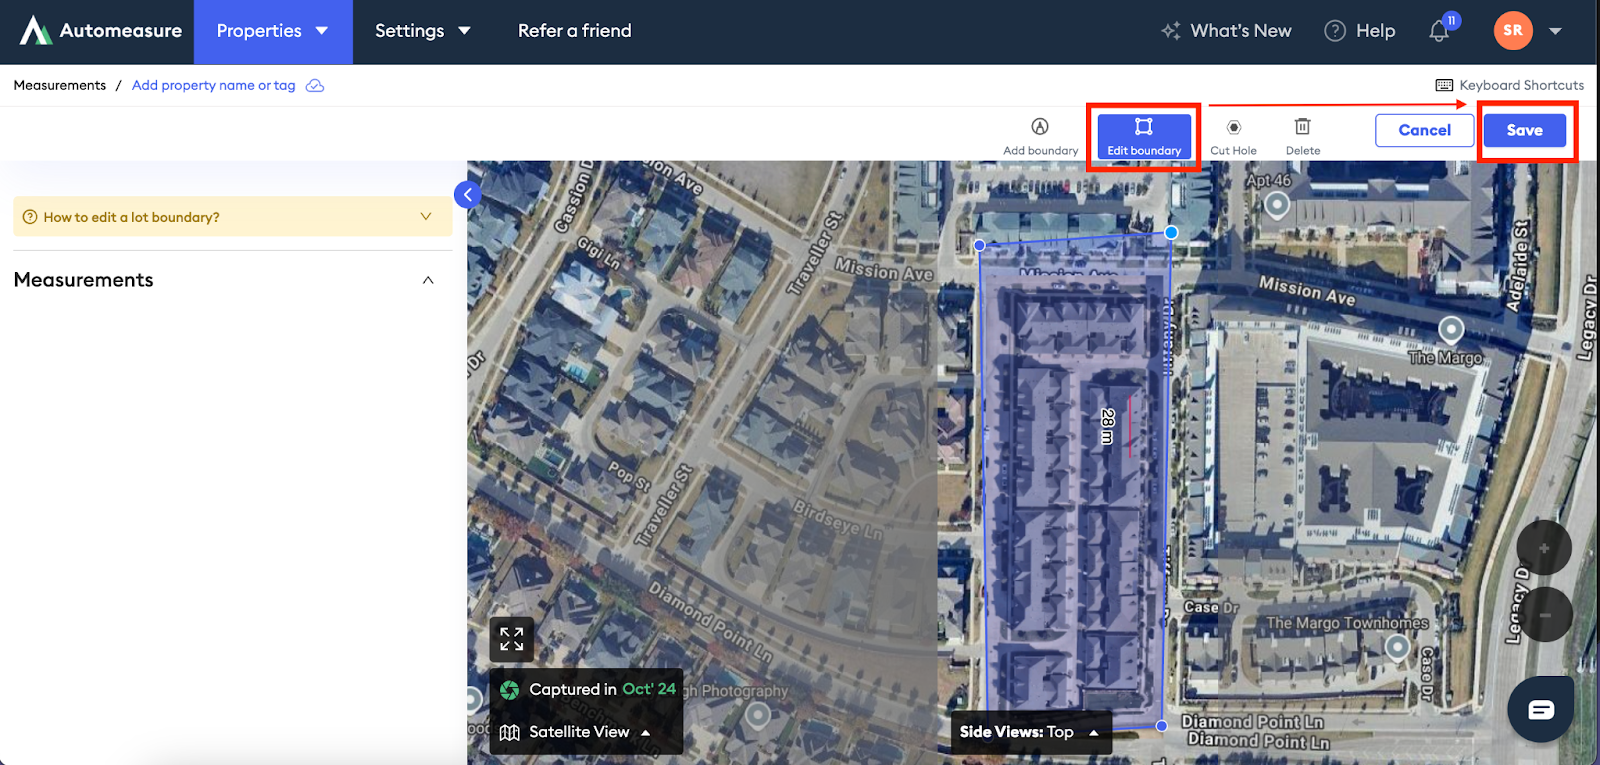This screenshot has height=765, width=1600.
Task: Open the Side Views selector
Action: [1030, 732]
